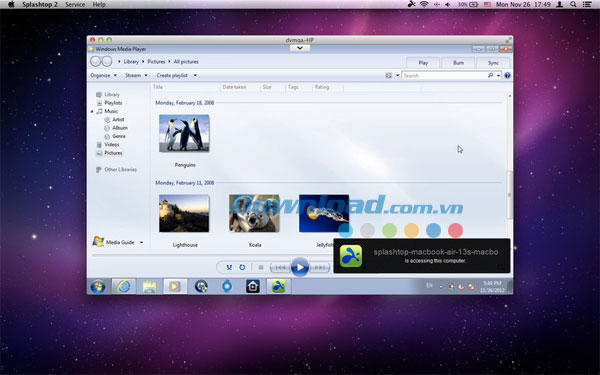Open Windows Explorer folder icon in taskbar
The height and width of the screenshot is (375, 600).
point(149,286)
